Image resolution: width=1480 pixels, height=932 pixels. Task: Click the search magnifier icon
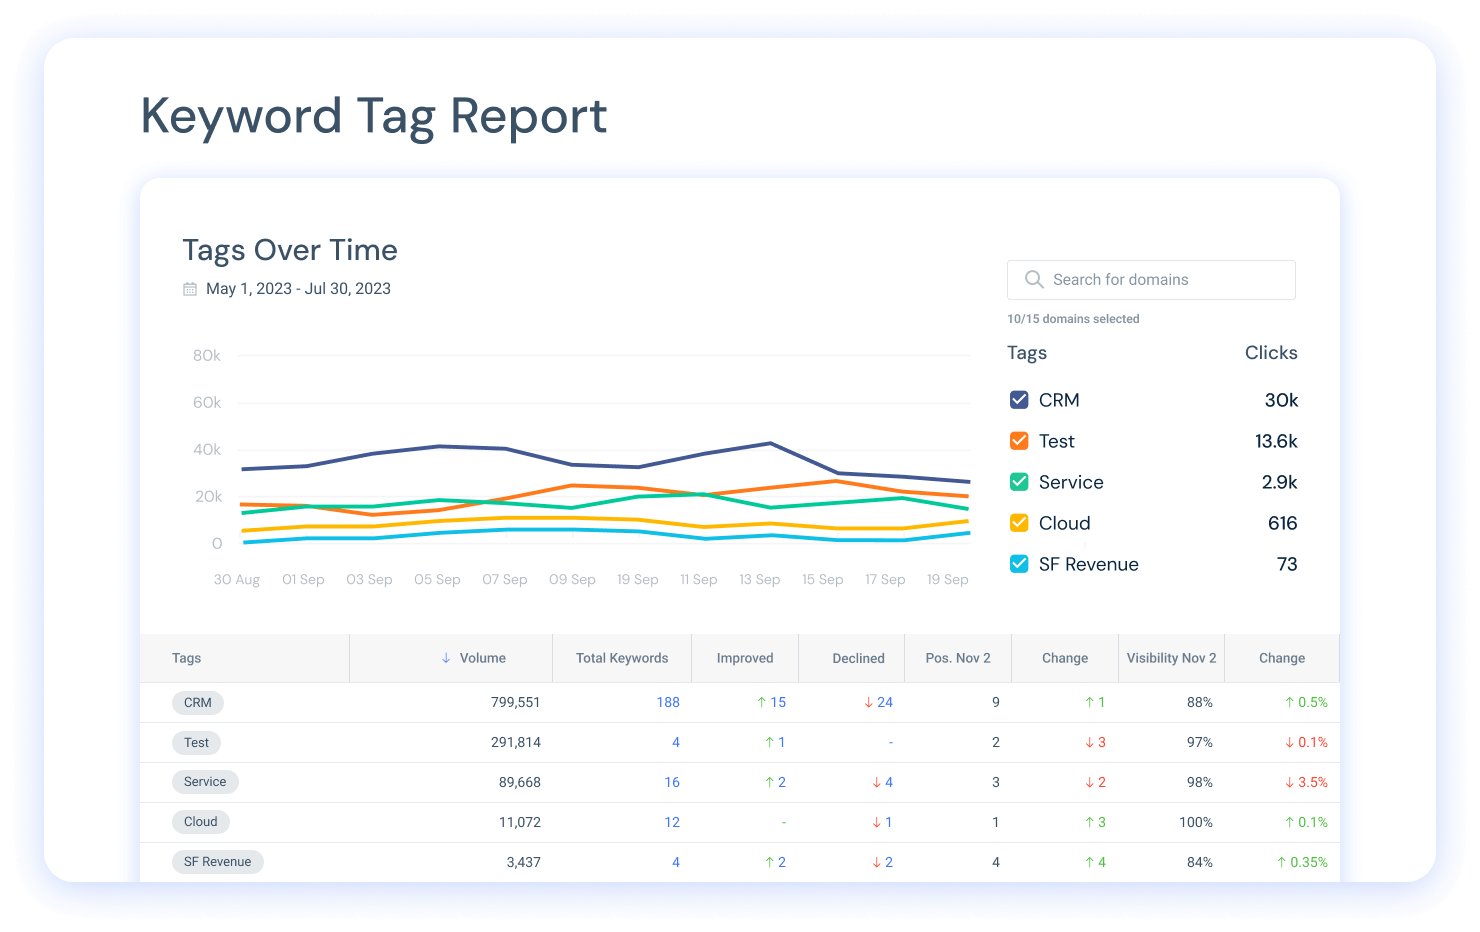1034,280
